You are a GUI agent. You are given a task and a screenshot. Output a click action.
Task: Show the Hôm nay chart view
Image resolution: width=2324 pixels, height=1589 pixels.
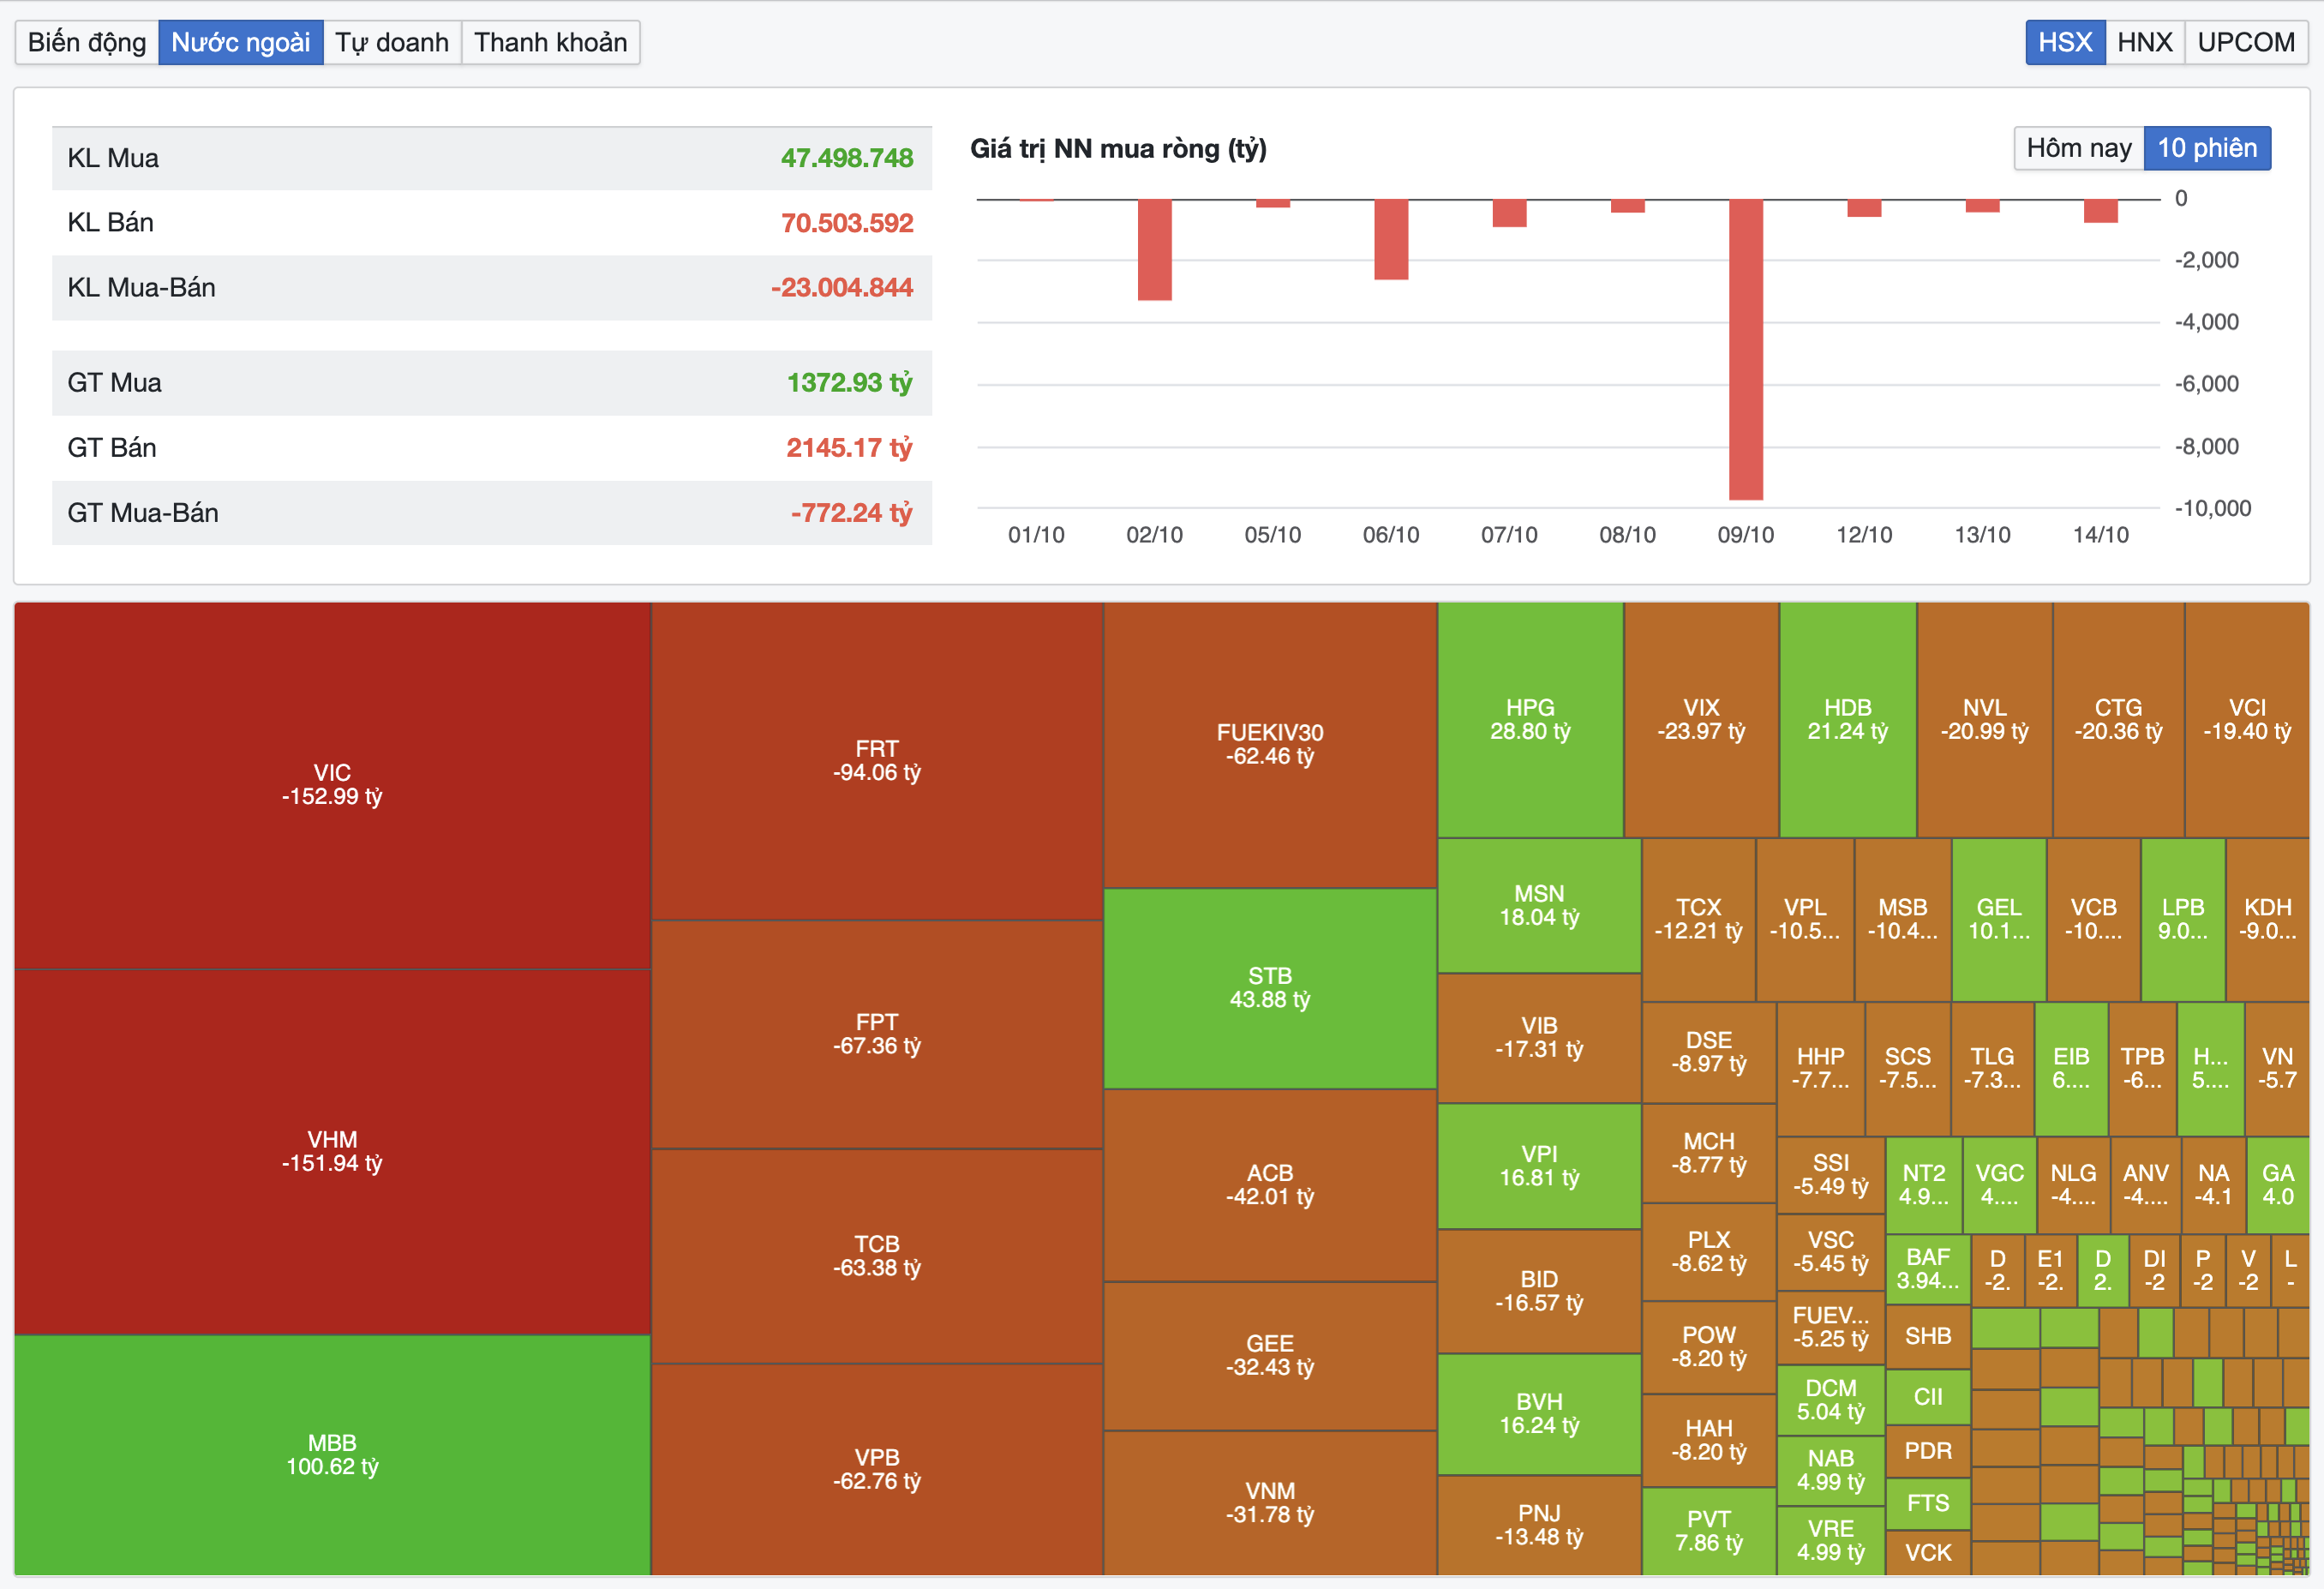click(x=2079, y=148)
